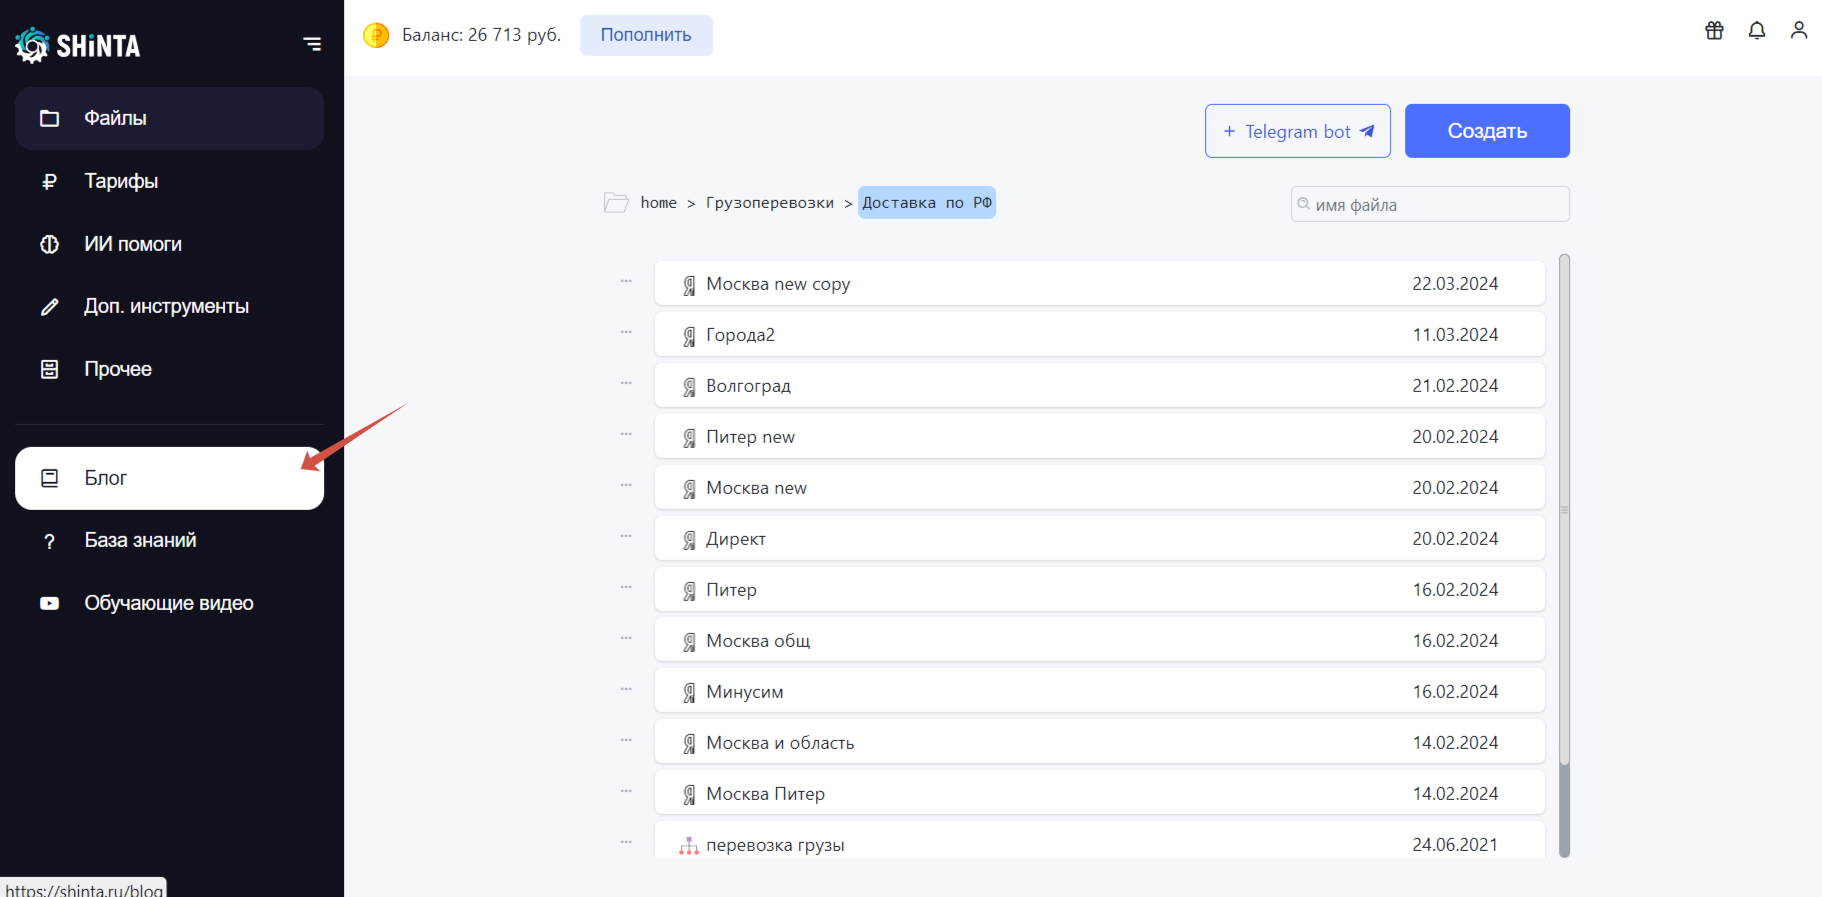
Task: Open the Блог page
Action: click(x=169, y=478)
